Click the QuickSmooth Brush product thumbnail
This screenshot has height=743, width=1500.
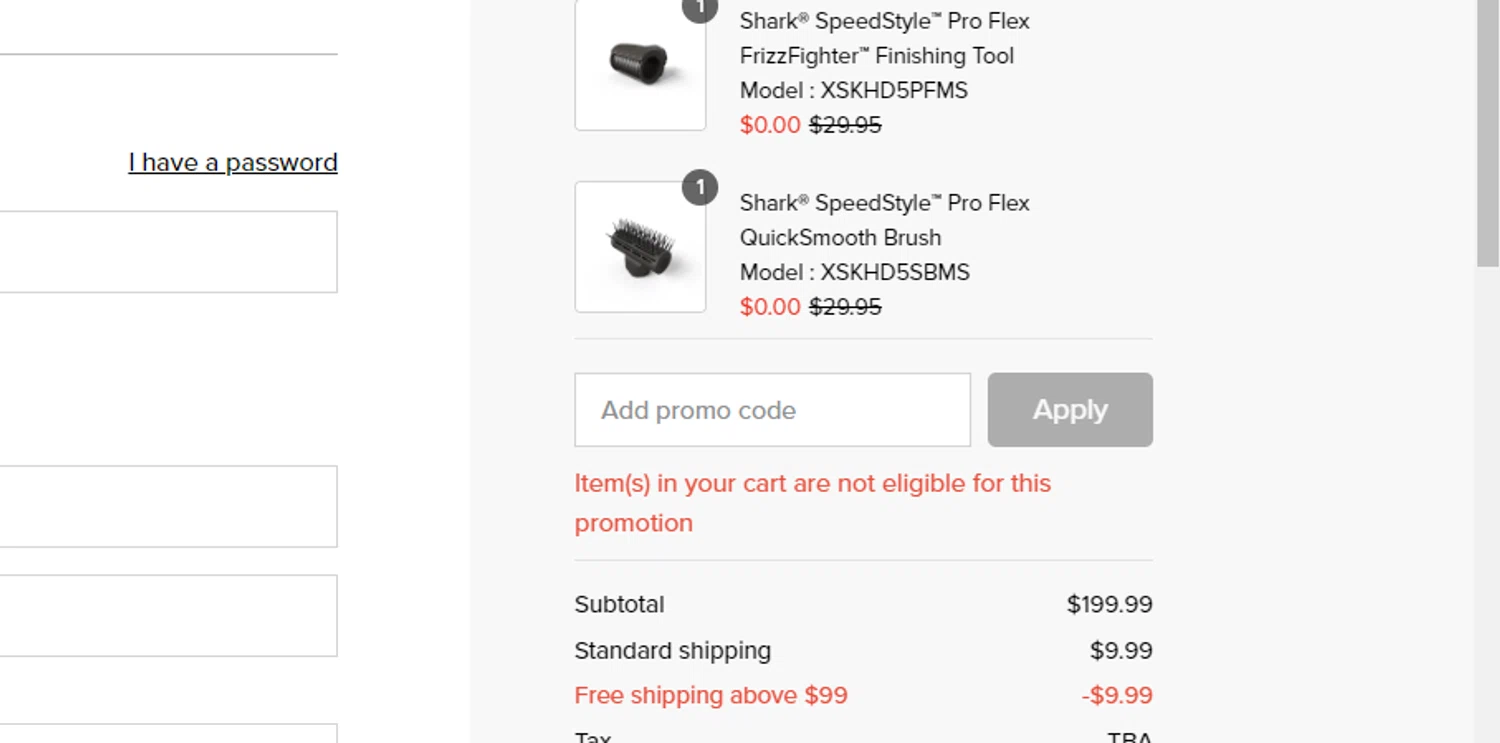tap(640, 247)
